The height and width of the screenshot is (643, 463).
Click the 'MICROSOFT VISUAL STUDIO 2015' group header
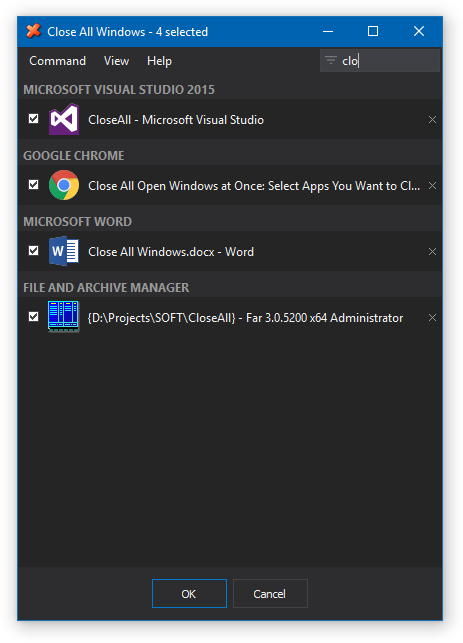click(119, 90)
